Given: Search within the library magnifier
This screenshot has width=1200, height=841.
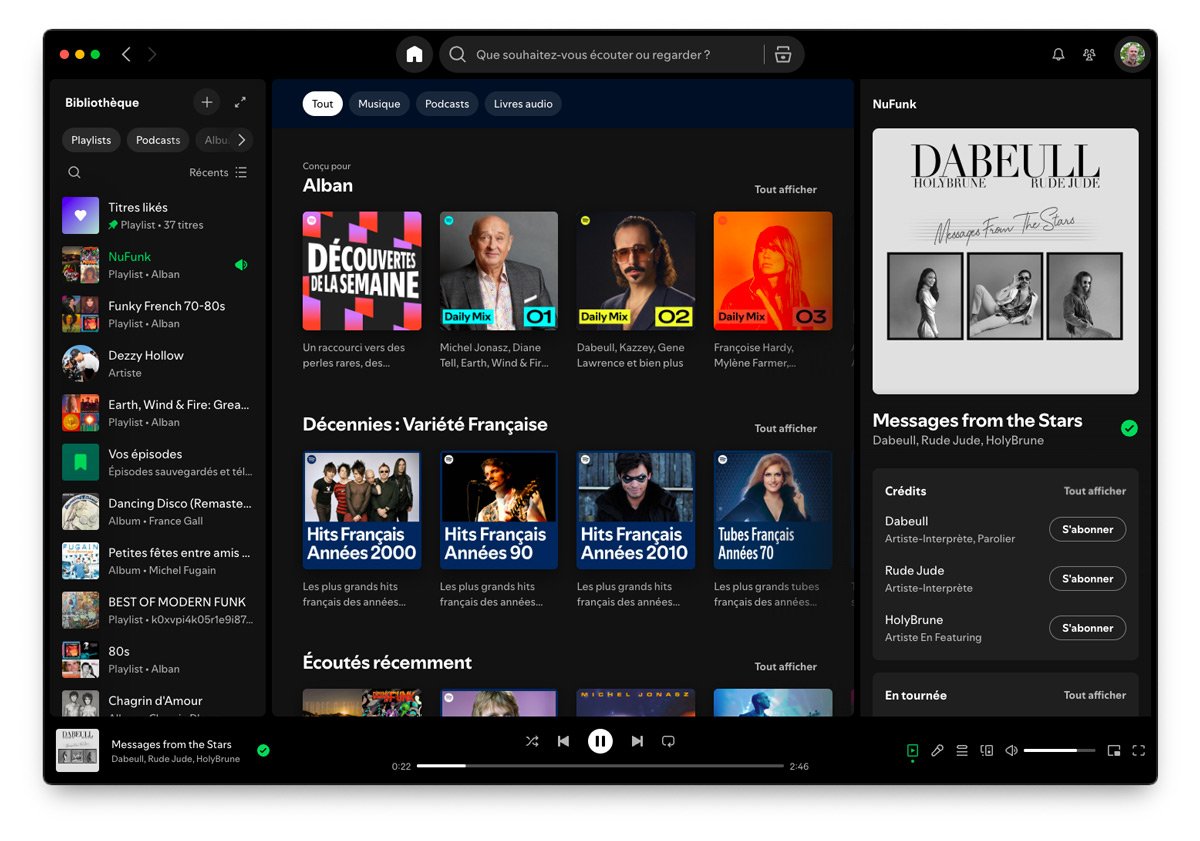Looking at the screenshot, I should pyautogui.click(x=74, y=172).
